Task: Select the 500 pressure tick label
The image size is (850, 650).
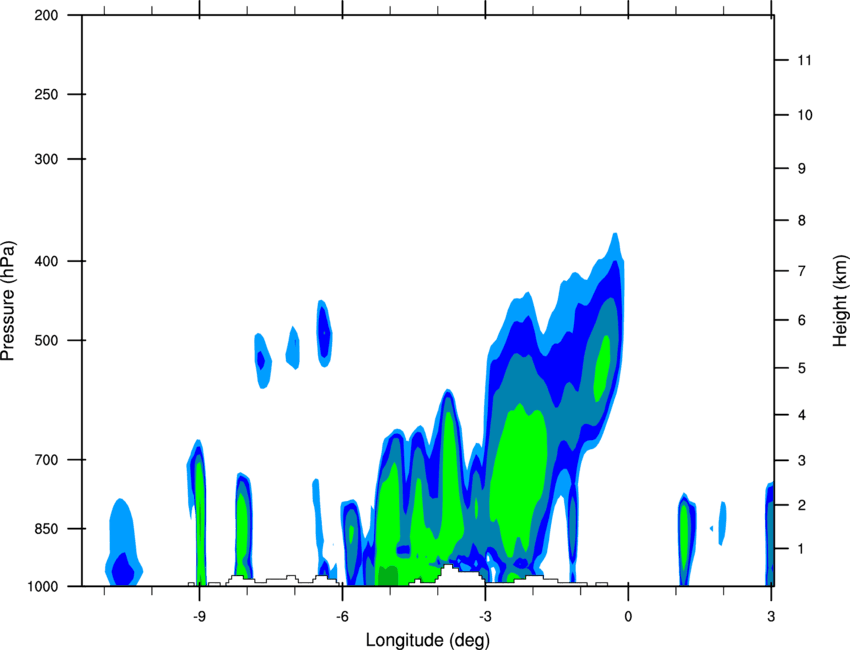Action: (46, 340)
